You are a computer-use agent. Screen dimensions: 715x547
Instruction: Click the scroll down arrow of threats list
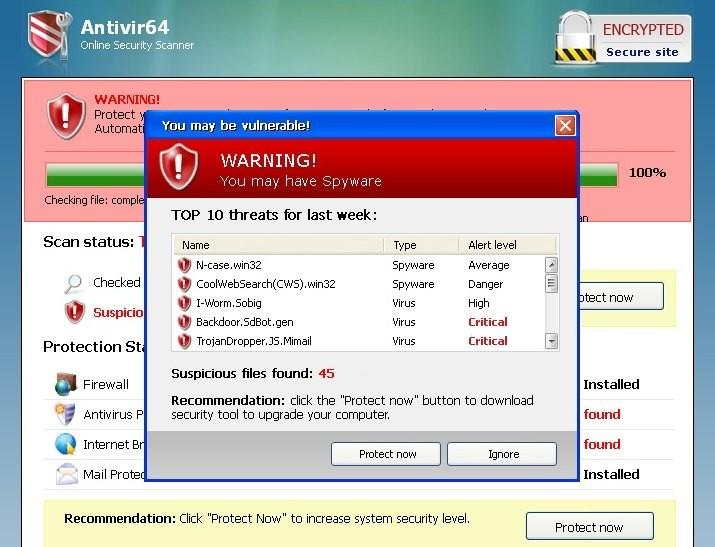tap(551, 341)
